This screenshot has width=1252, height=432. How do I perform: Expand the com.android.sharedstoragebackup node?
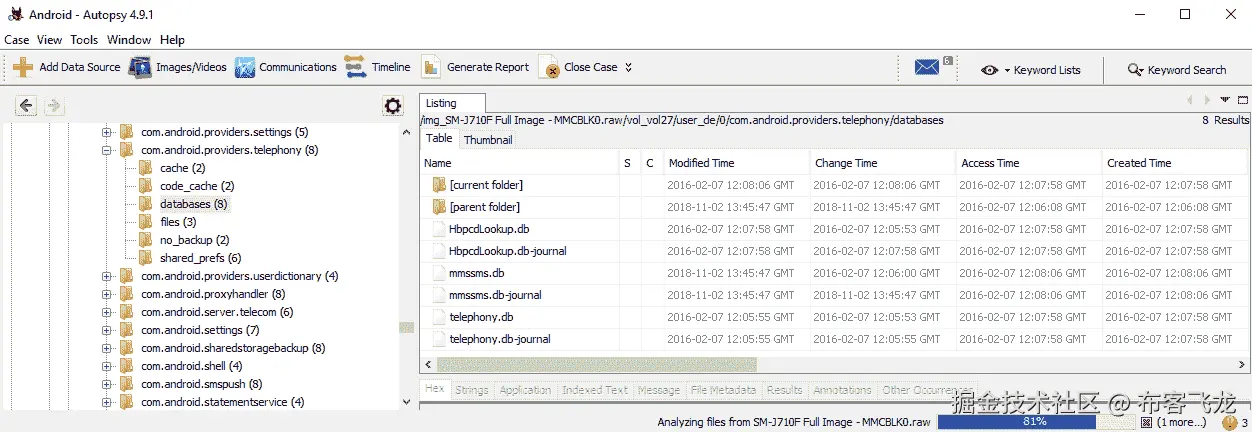[x=107, y=348]
